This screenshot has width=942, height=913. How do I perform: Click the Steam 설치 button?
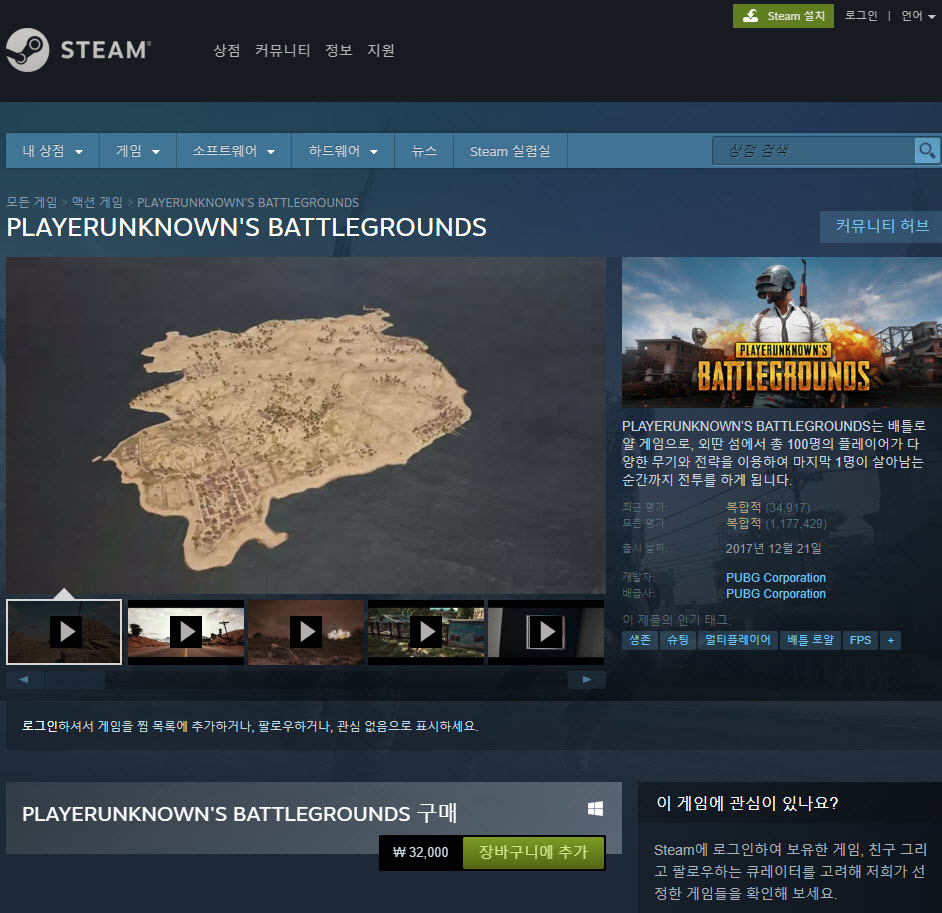(x=783, y=16)
